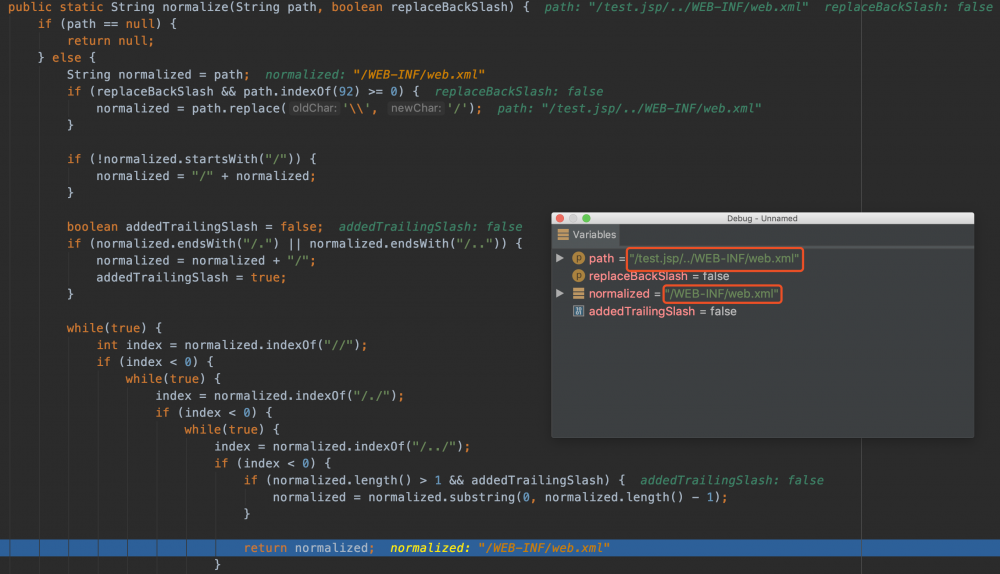1000x574 pixels.
Task: Click the object icon beside normalized variable
Action: pyautogui.click(x=578, y=293)
